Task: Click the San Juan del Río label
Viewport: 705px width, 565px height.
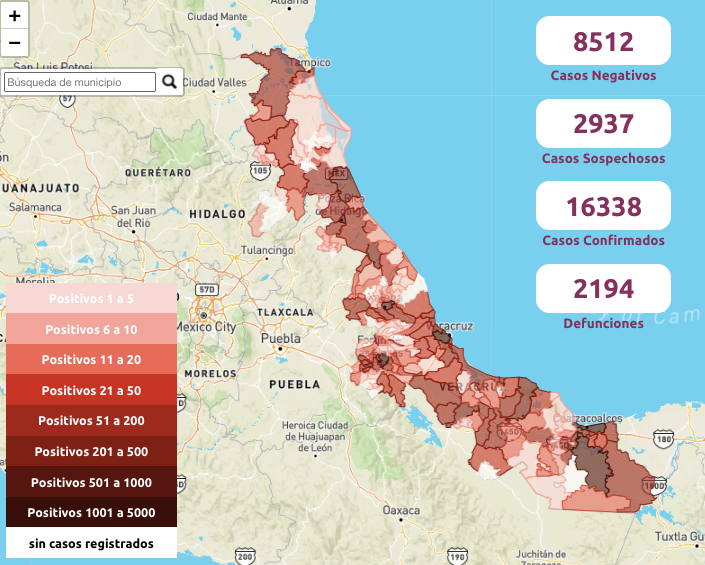Action: 134,217
